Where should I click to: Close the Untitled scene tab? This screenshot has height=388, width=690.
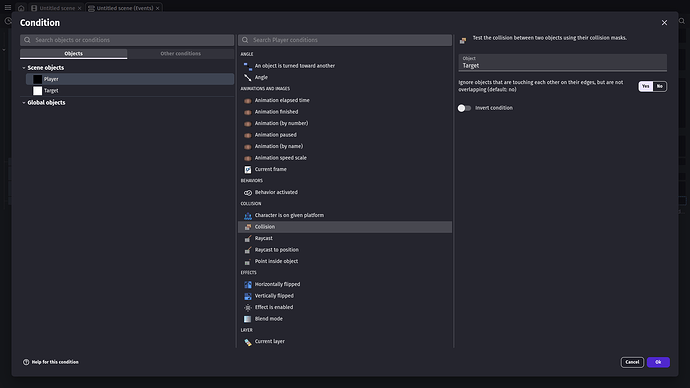tap(79, 8)
